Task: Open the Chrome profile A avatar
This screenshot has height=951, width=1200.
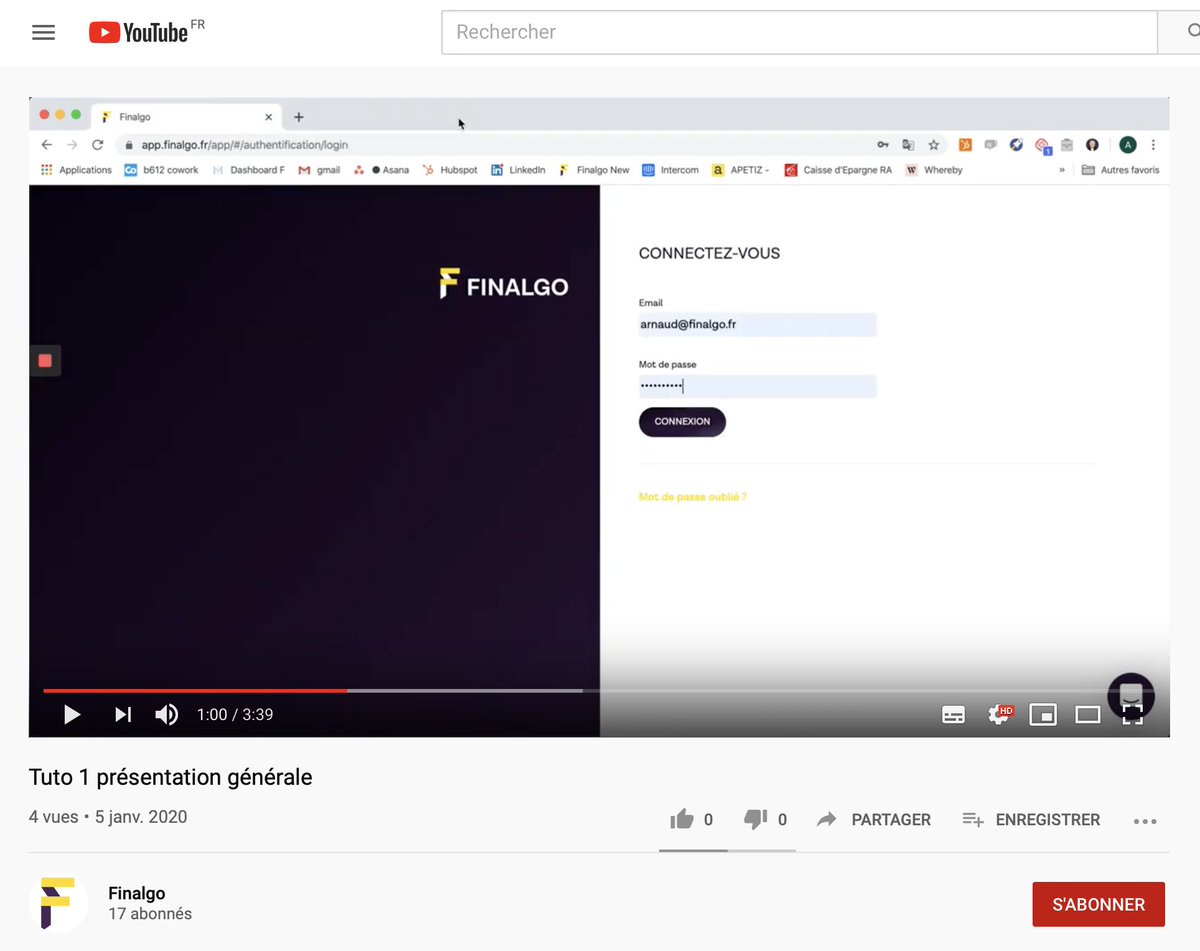Action: (1128, 145)
